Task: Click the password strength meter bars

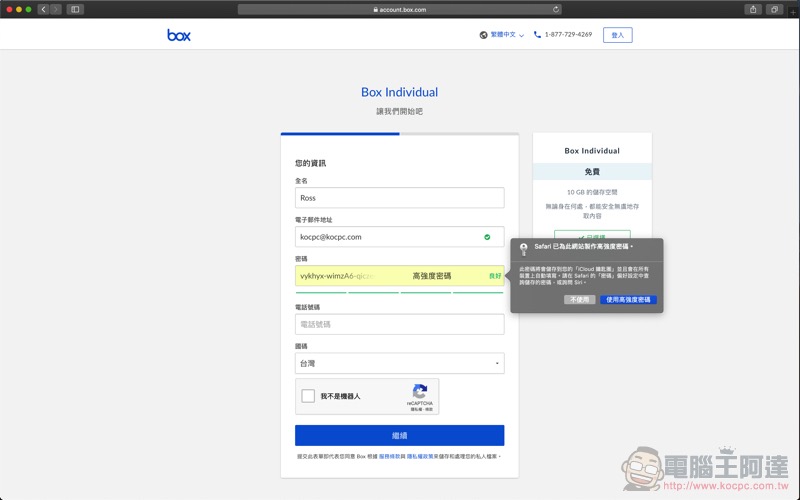Action: (x=399, y=292)
